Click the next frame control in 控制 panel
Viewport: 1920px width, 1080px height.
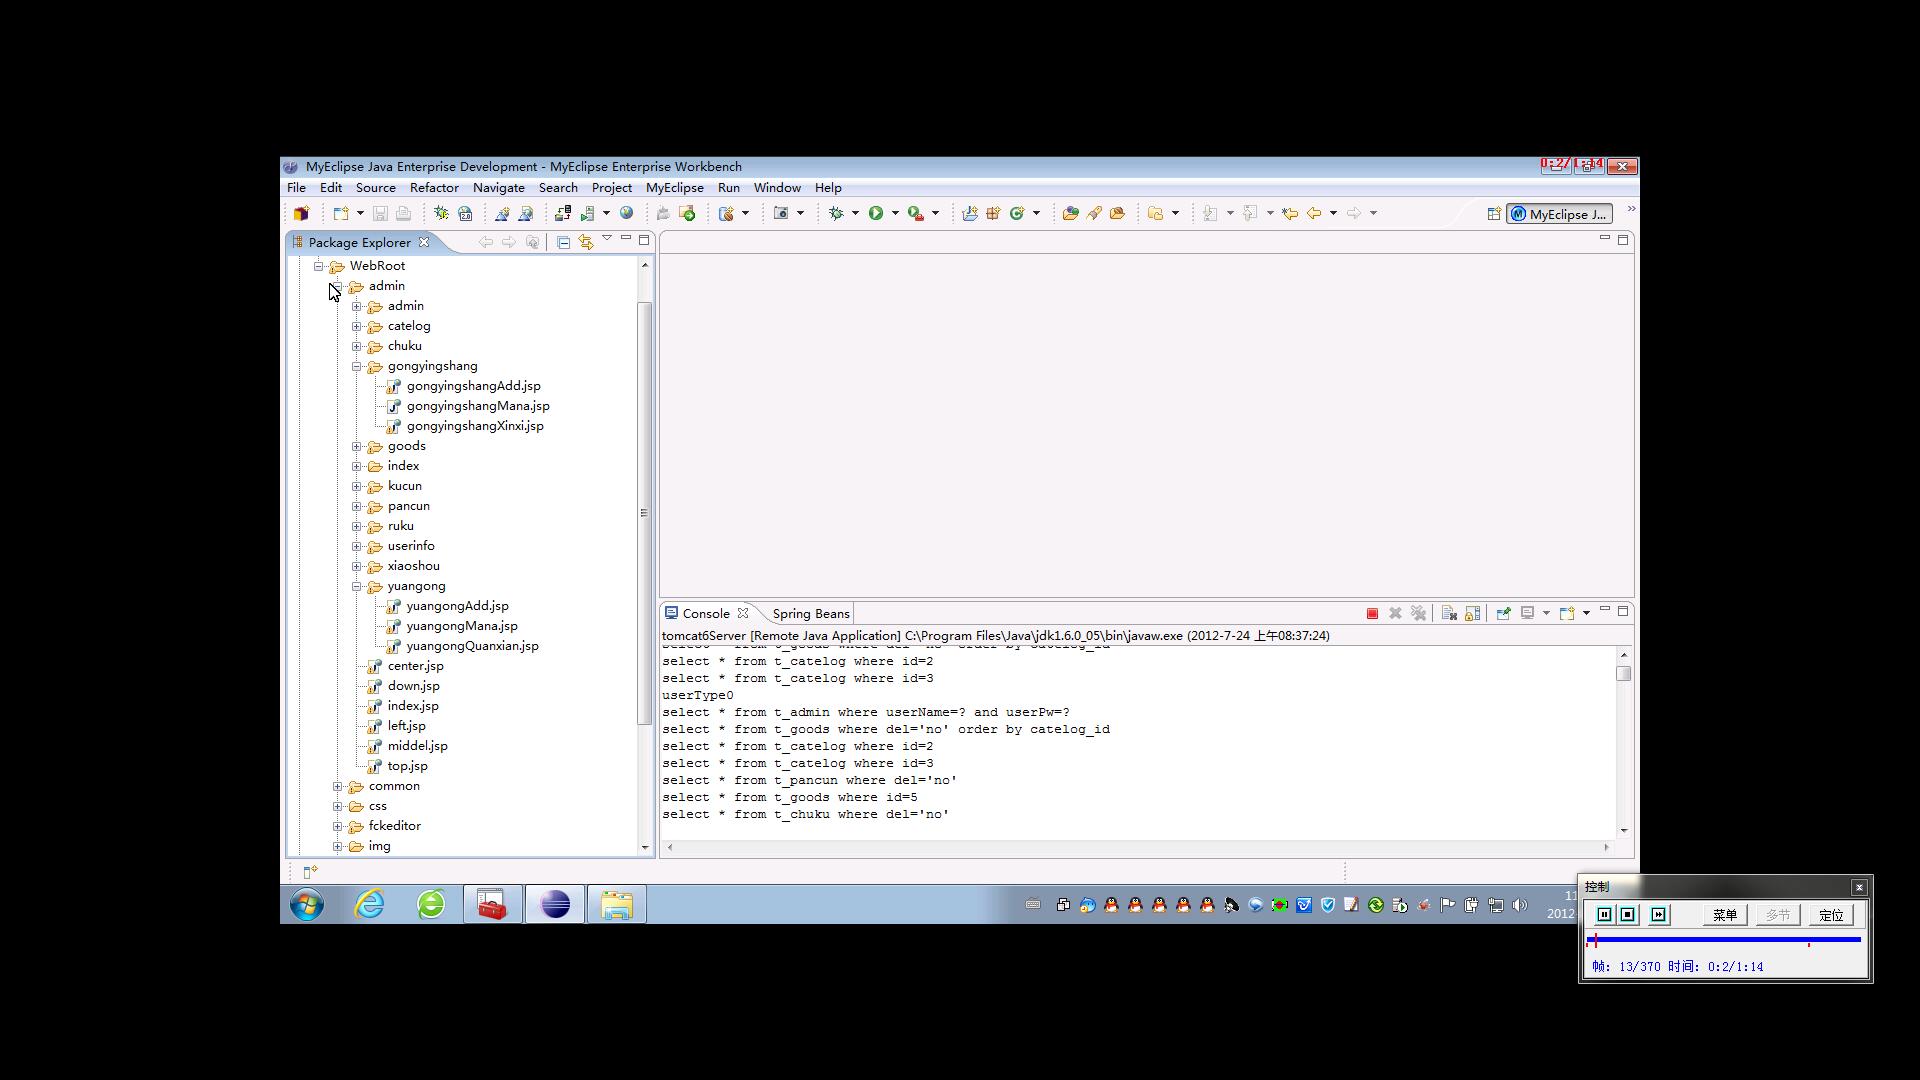point(1659,915)
